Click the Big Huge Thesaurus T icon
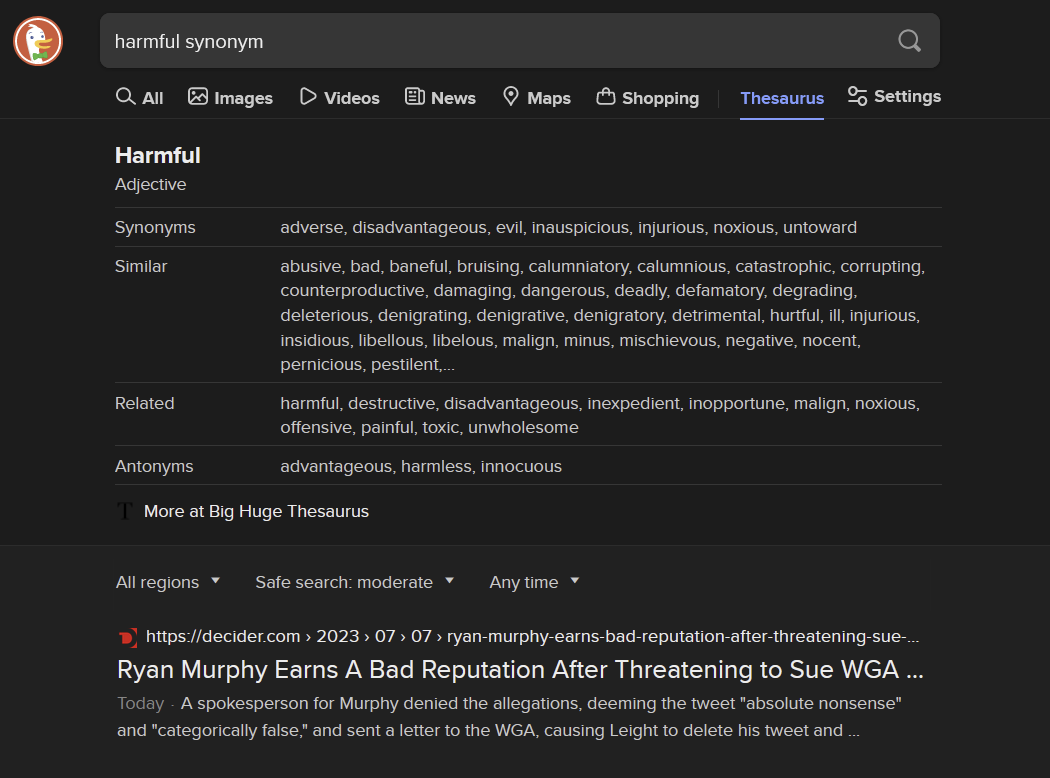This screenshot has width=1050, height=778. [x=125, y=511]
